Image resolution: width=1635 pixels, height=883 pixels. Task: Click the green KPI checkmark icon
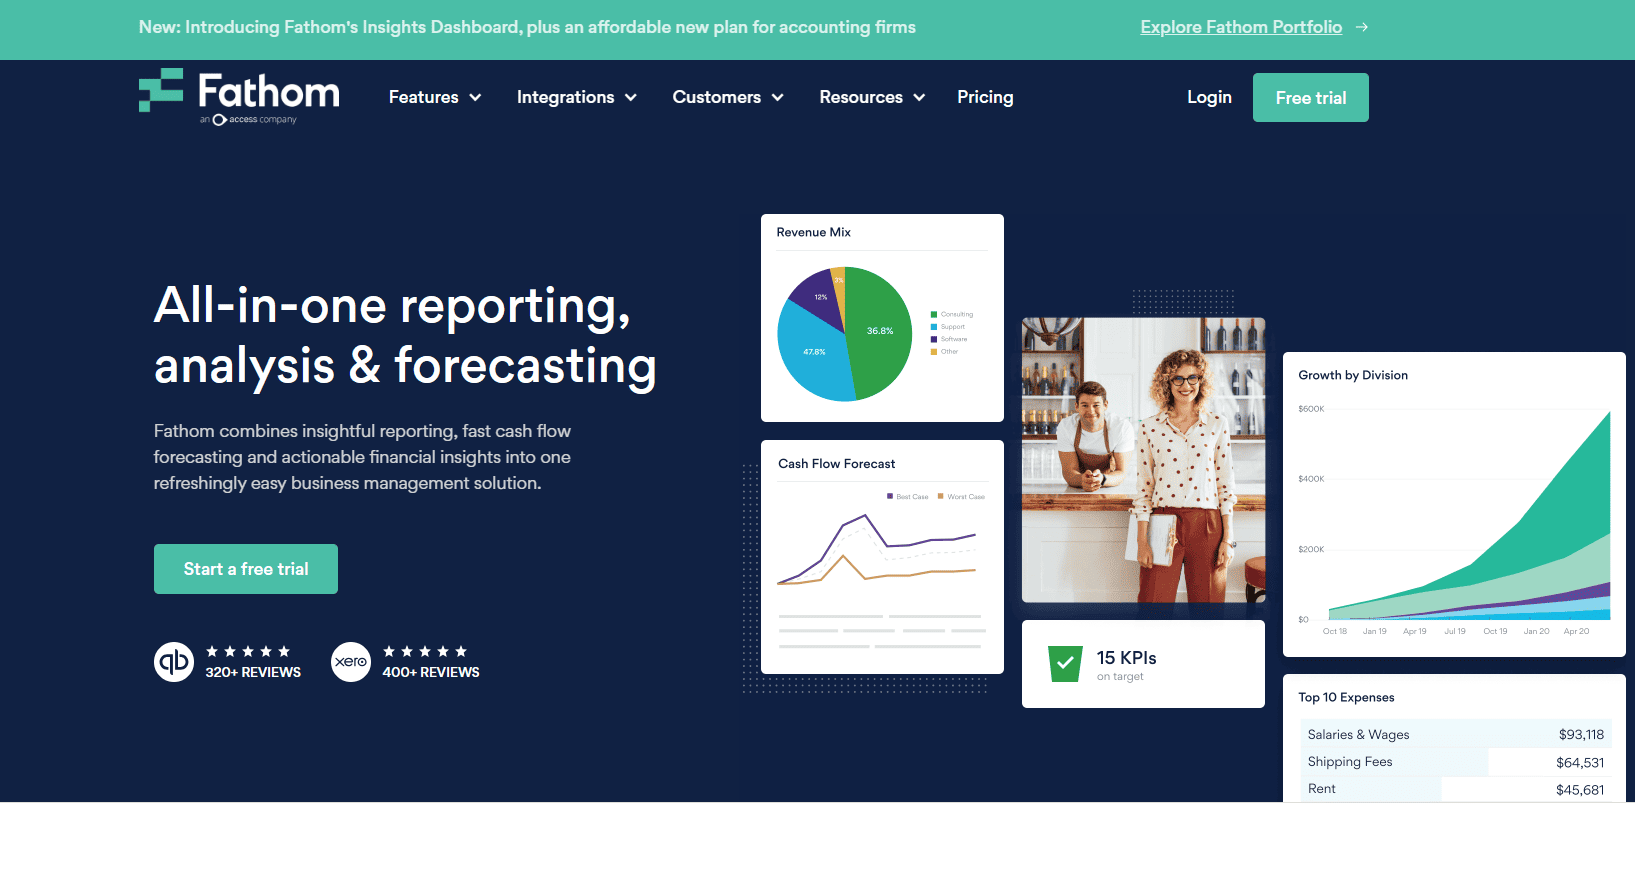coord(1065,664)
